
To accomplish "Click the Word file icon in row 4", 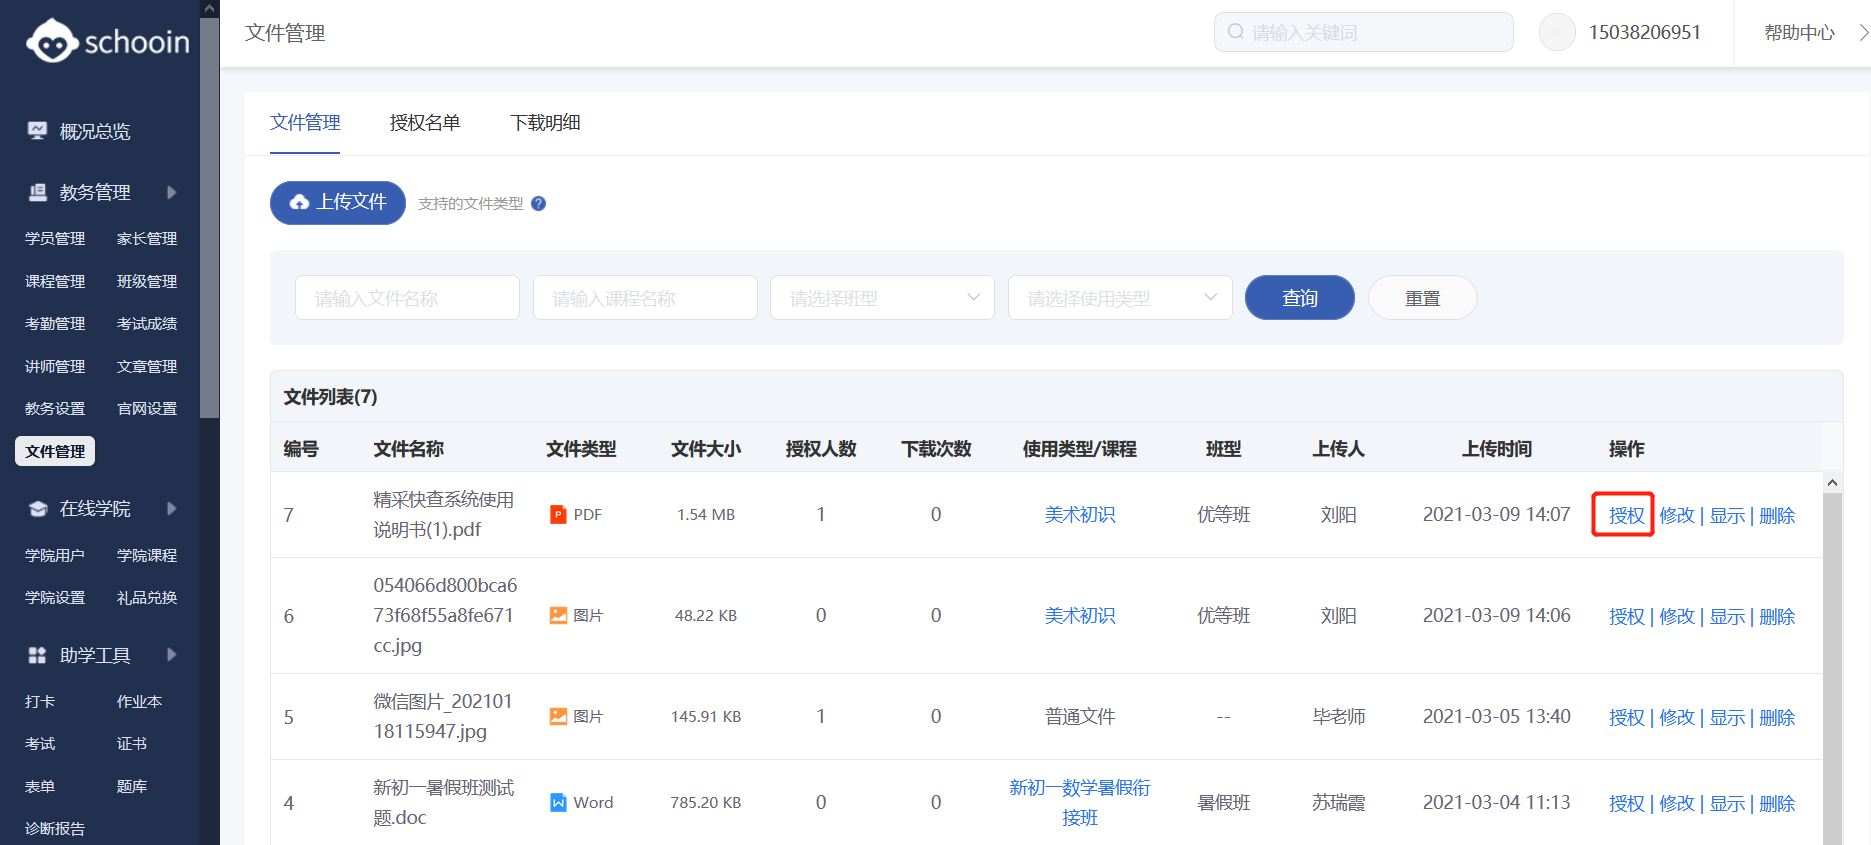I will (x=558, y=802).
